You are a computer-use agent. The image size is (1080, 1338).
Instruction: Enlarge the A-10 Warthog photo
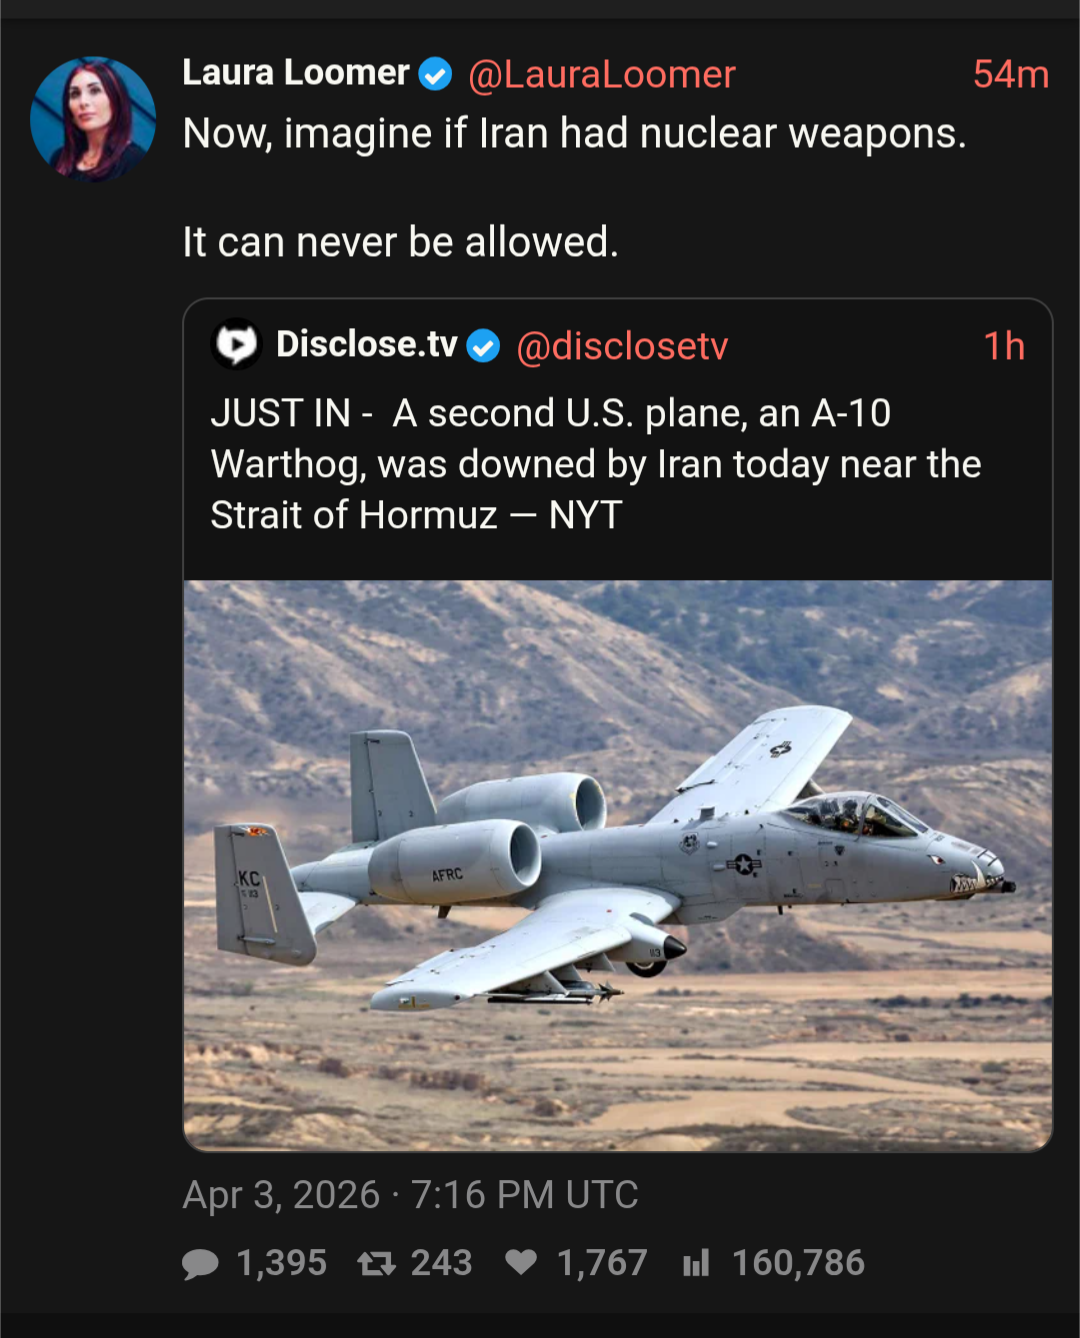pyautogui.click(x=618, y=865)
